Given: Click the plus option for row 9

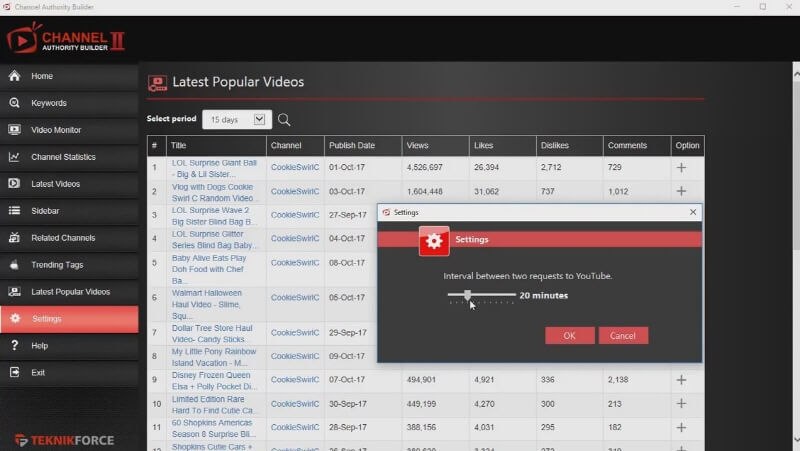Looking at the screenshot, I should [x=681, y=380].
